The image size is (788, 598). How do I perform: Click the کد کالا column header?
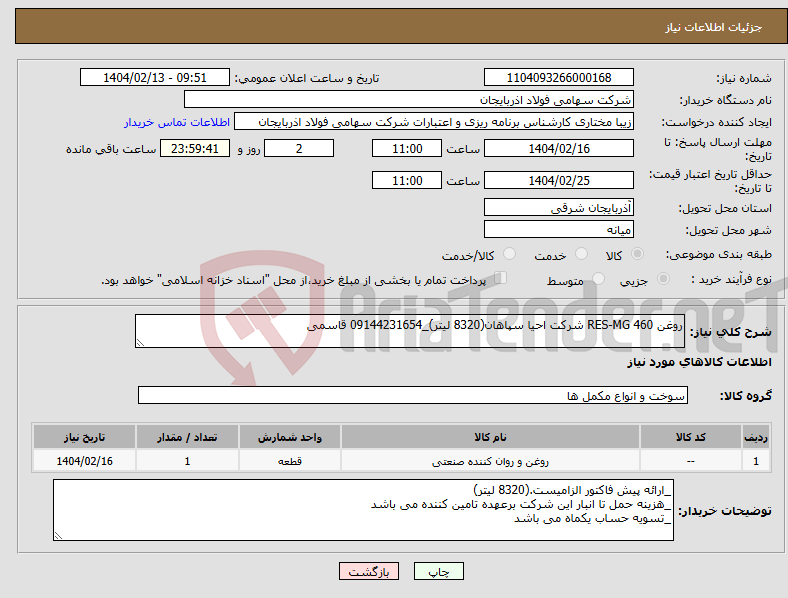pos(691,437)
